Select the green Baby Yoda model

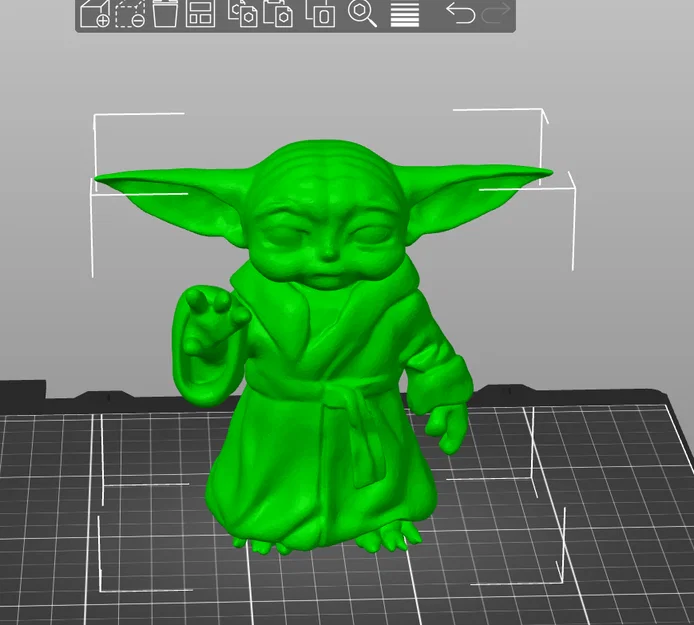(x=323, y=345)
